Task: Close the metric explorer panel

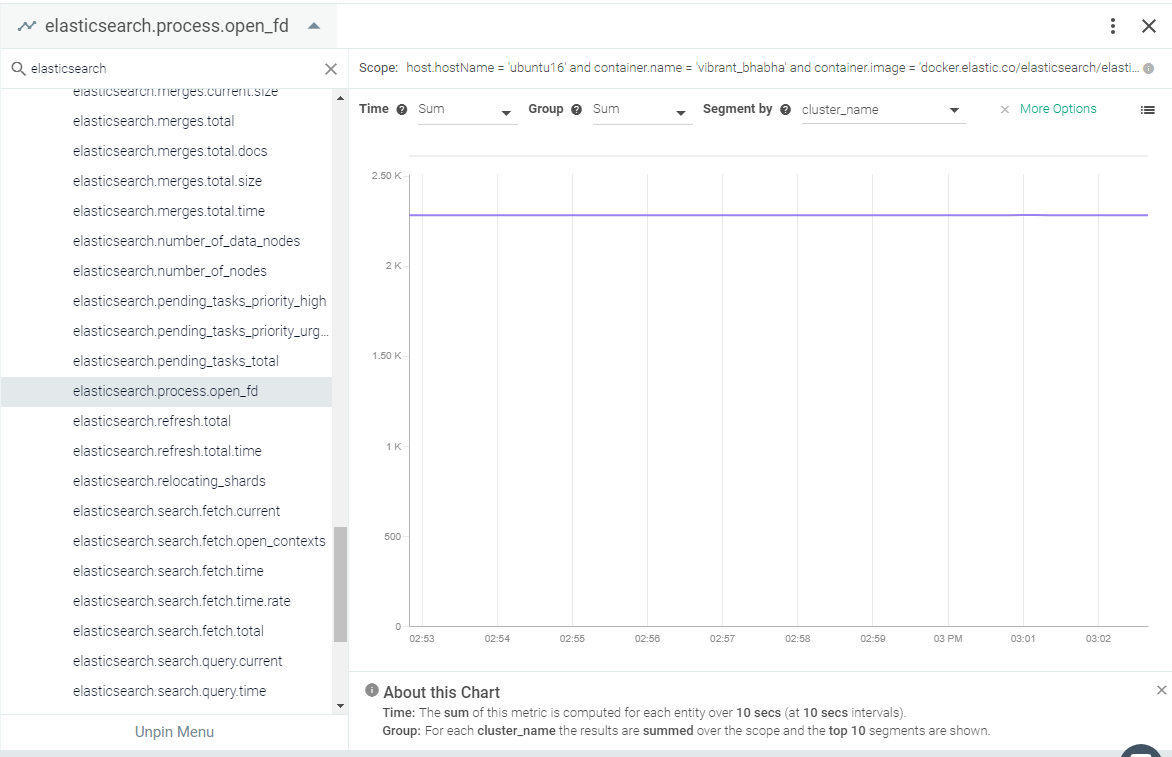Action: [x=1149, y=26]
